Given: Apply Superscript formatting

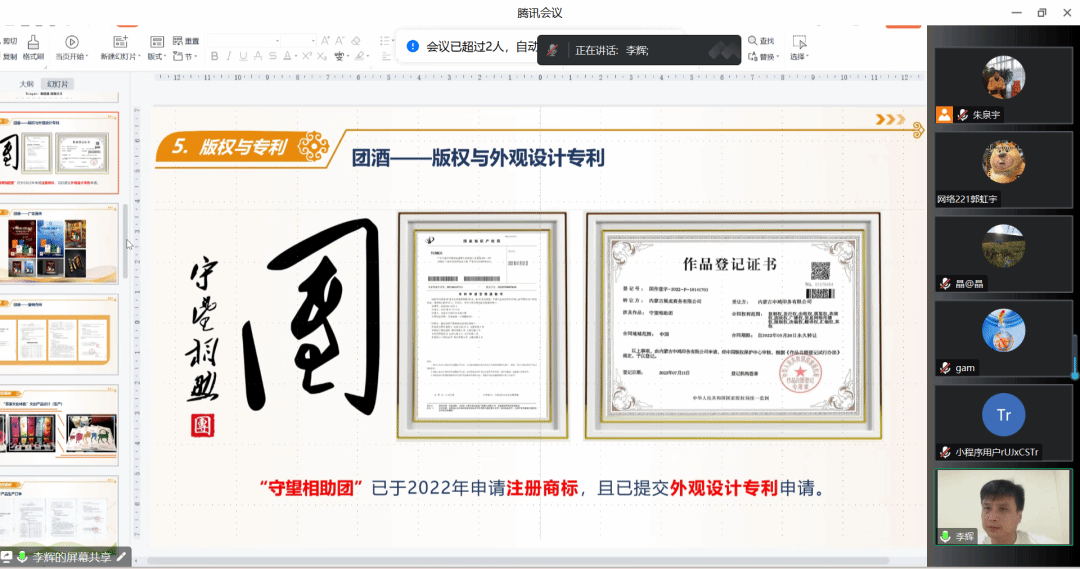Looking at the screenshot, I should (307, 56).
